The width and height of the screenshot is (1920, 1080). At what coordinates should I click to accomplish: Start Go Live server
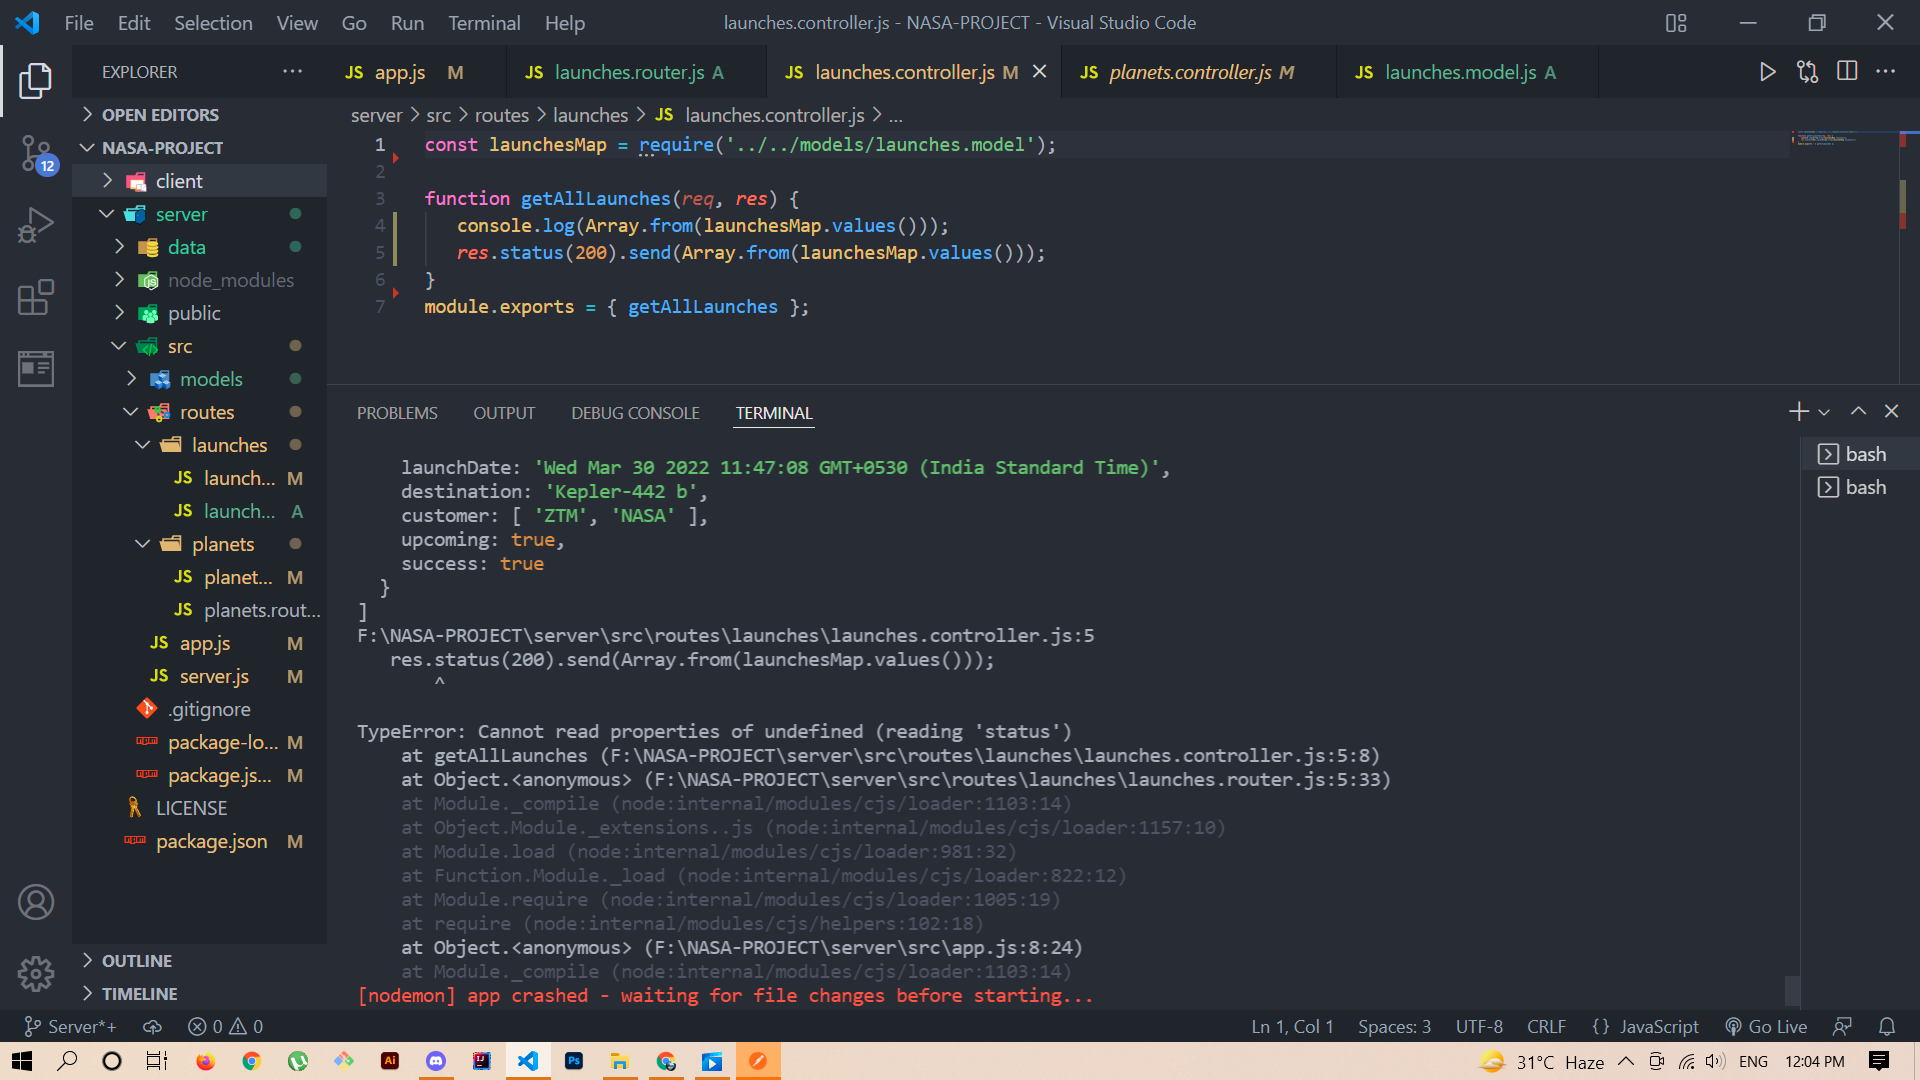[1766, 1026]
